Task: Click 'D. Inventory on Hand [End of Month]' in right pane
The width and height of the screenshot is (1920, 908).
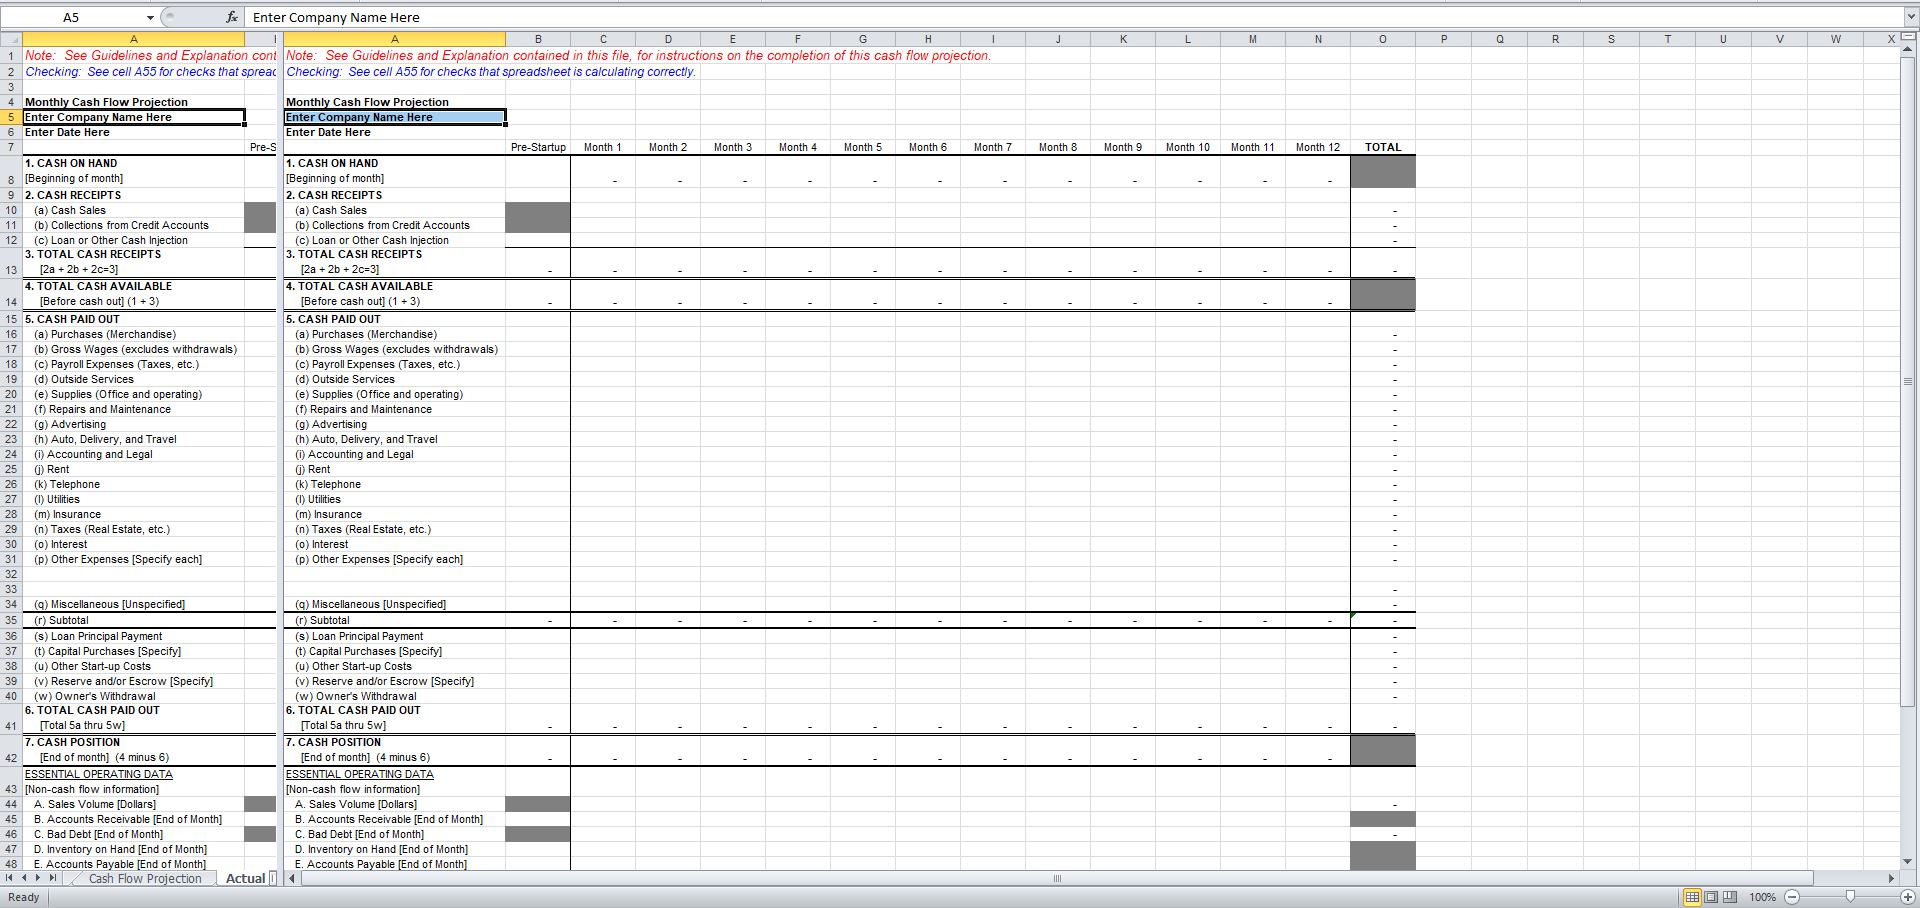Action: point(381,849)
